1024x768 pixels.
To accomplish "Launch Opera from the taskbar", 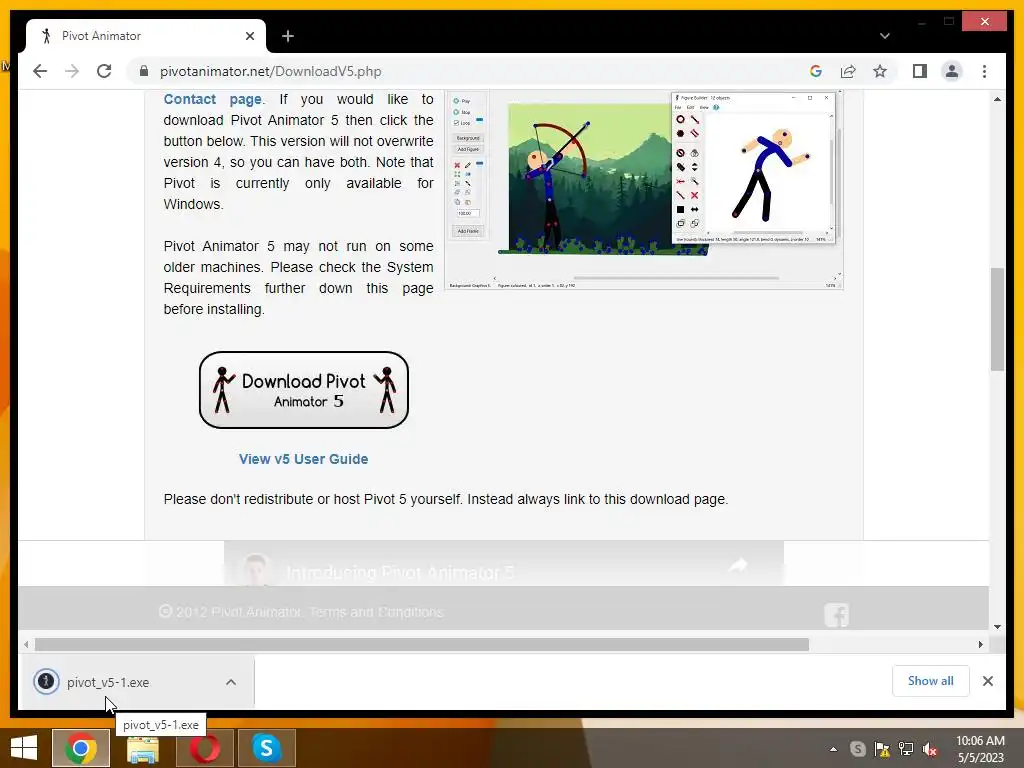I will point(205,748).
